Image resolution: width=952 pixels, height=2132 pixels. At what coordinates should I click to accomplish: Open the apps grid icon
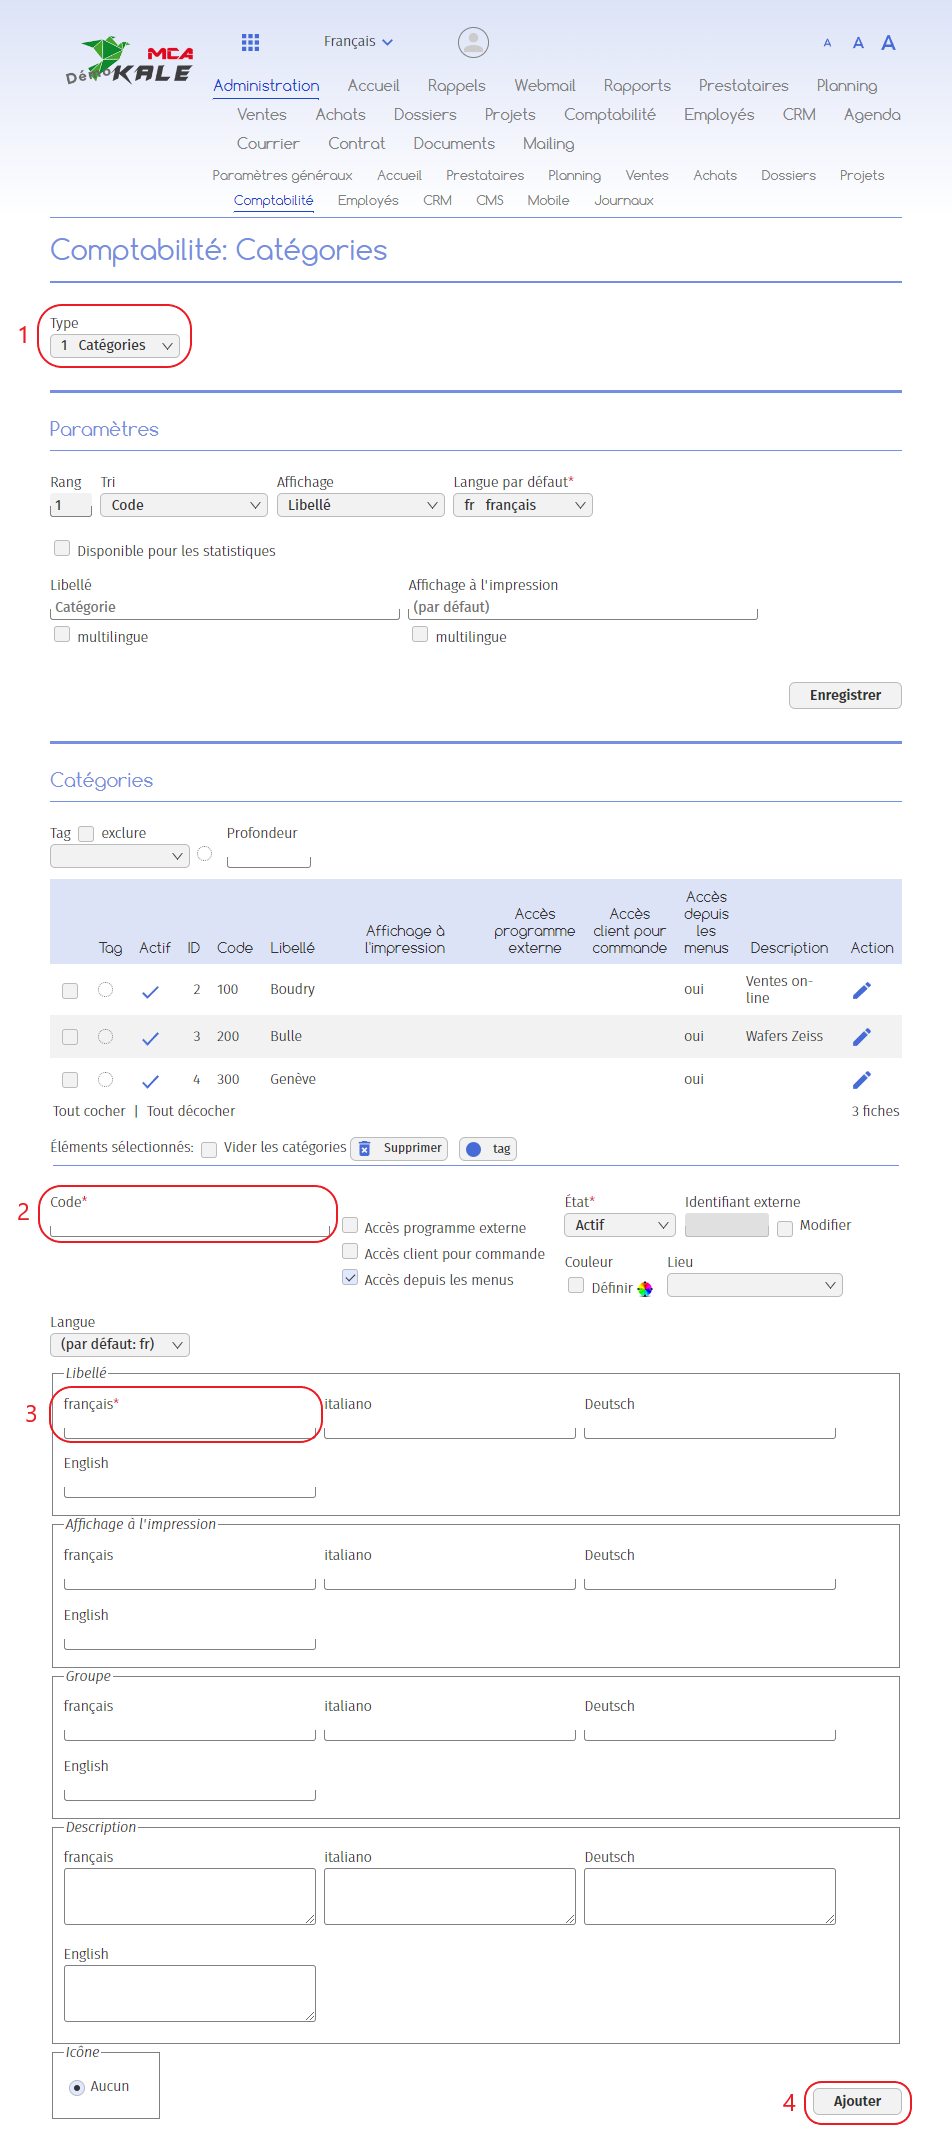pyautogui.click(x=250, y=42)
